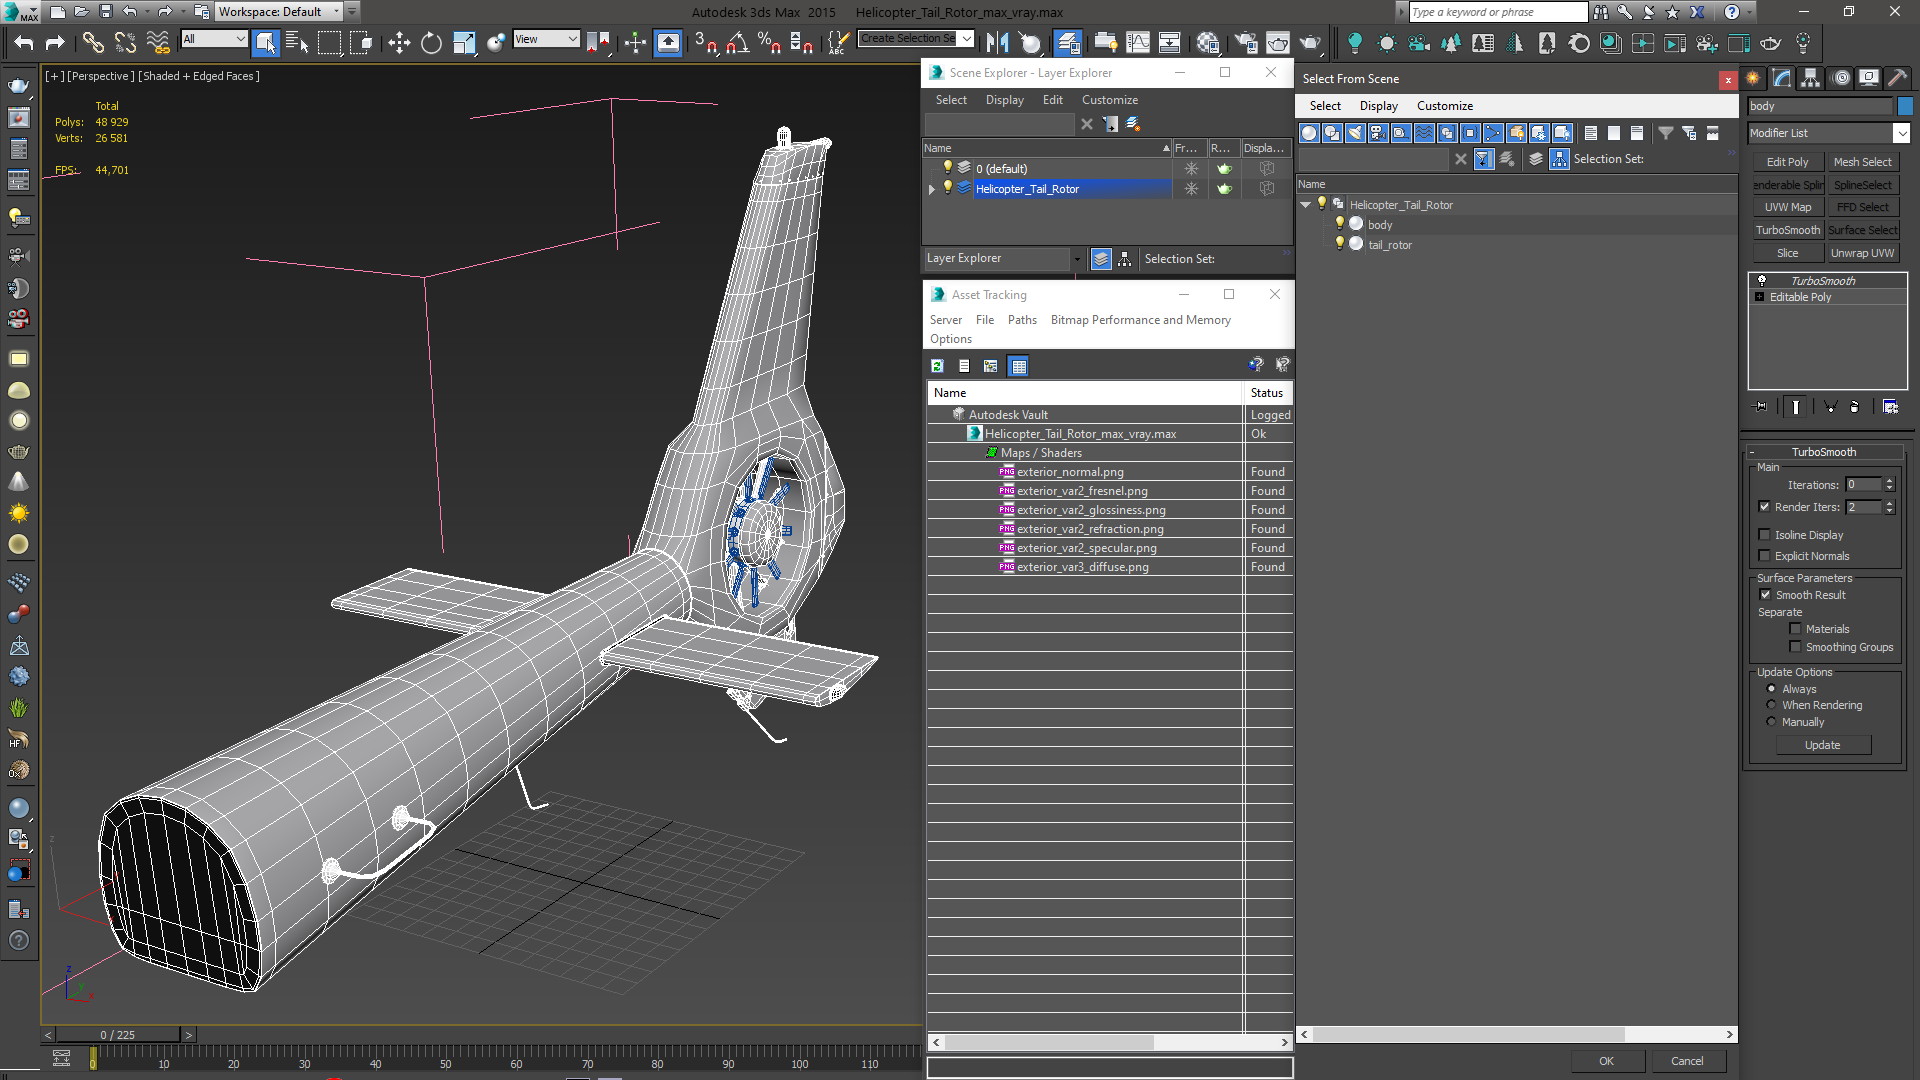Click OK in Select From Scene
Image resolution: width=1920 pixels, height=1080 pixels.
click(x=1606, y=1061)
